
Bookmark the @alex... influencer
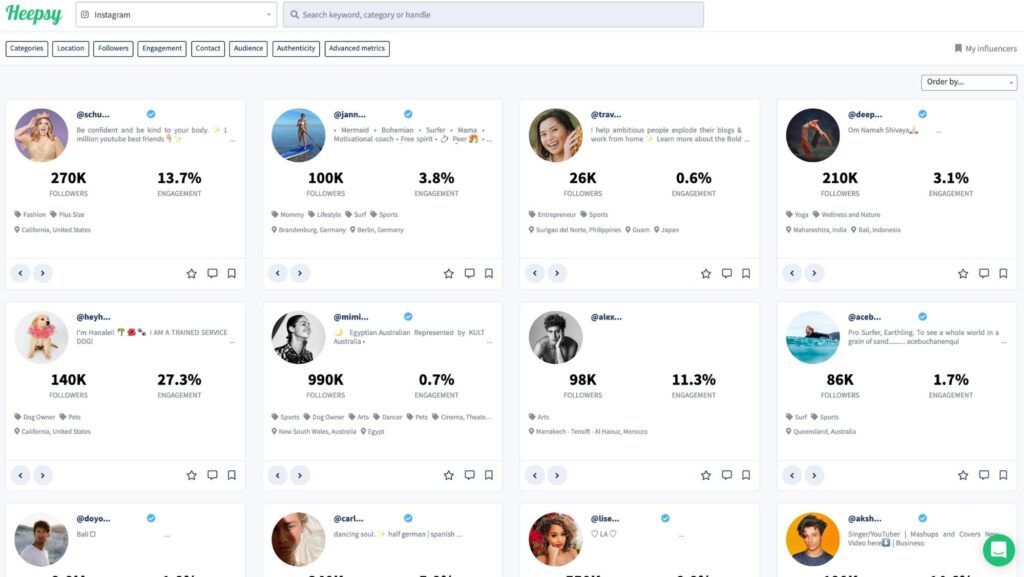coord(746,475)
